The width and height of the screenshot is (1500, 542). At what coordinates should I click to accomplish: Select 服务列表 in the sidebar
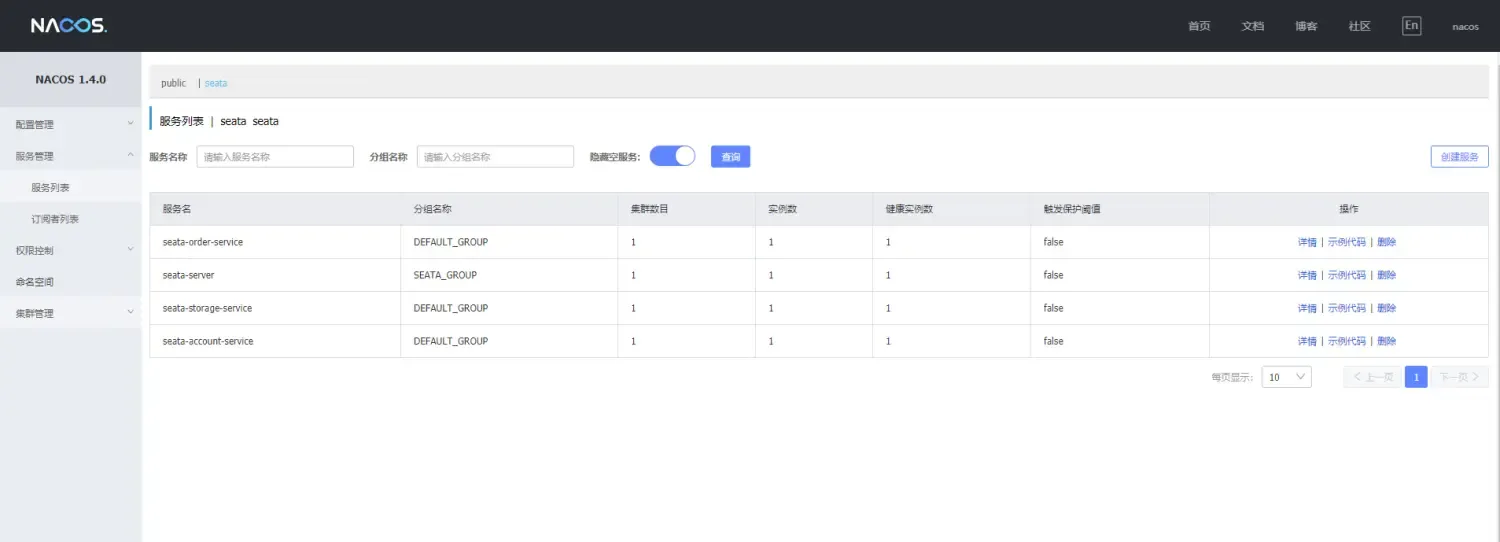click(x=71, y=187)
